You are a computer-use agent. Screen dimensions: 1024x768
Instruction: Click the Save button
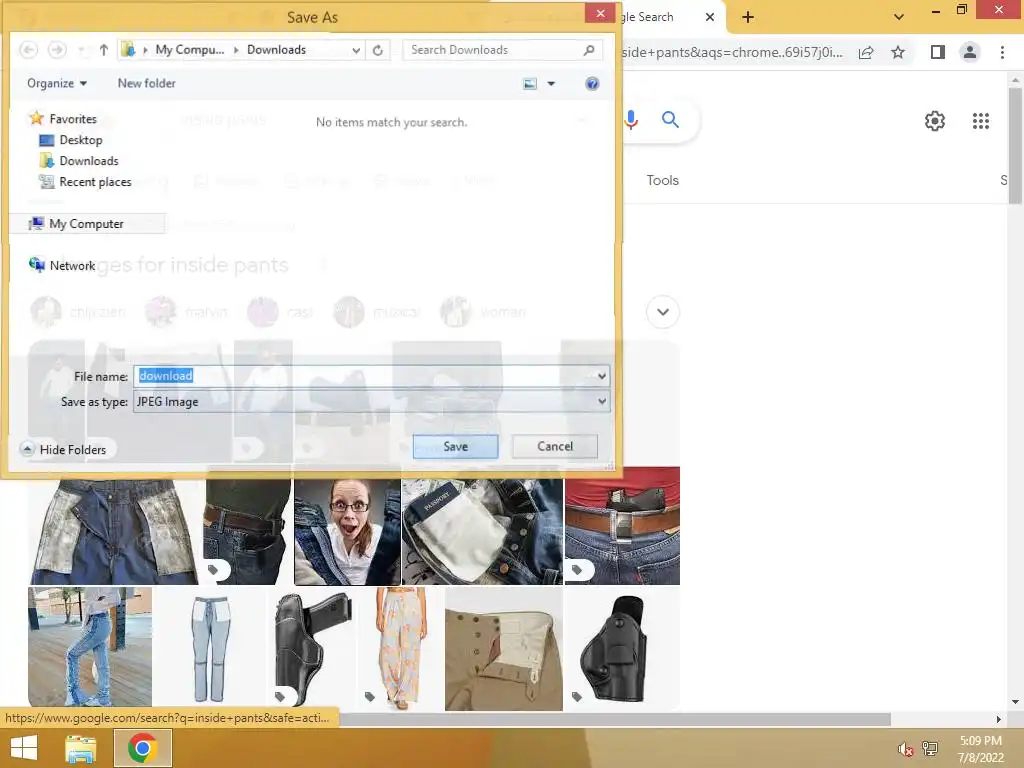(x=455, y=447)
